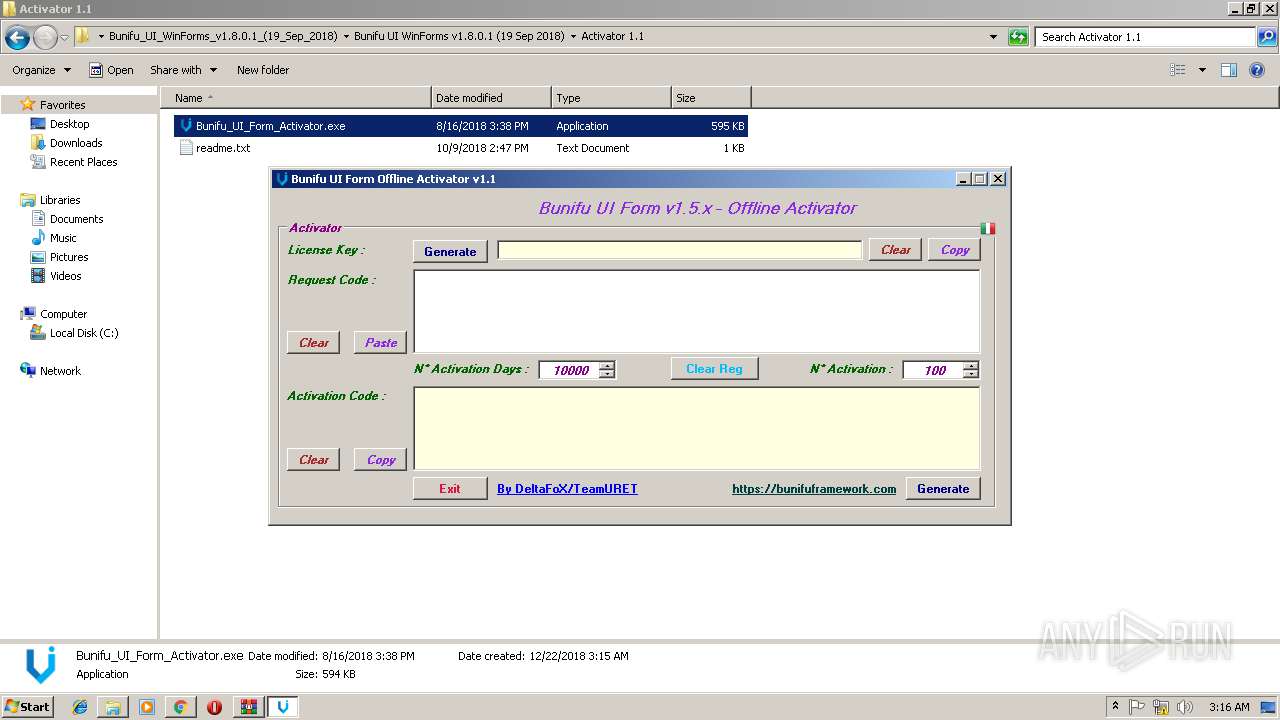Click the License Key input field

coord(679,250)
